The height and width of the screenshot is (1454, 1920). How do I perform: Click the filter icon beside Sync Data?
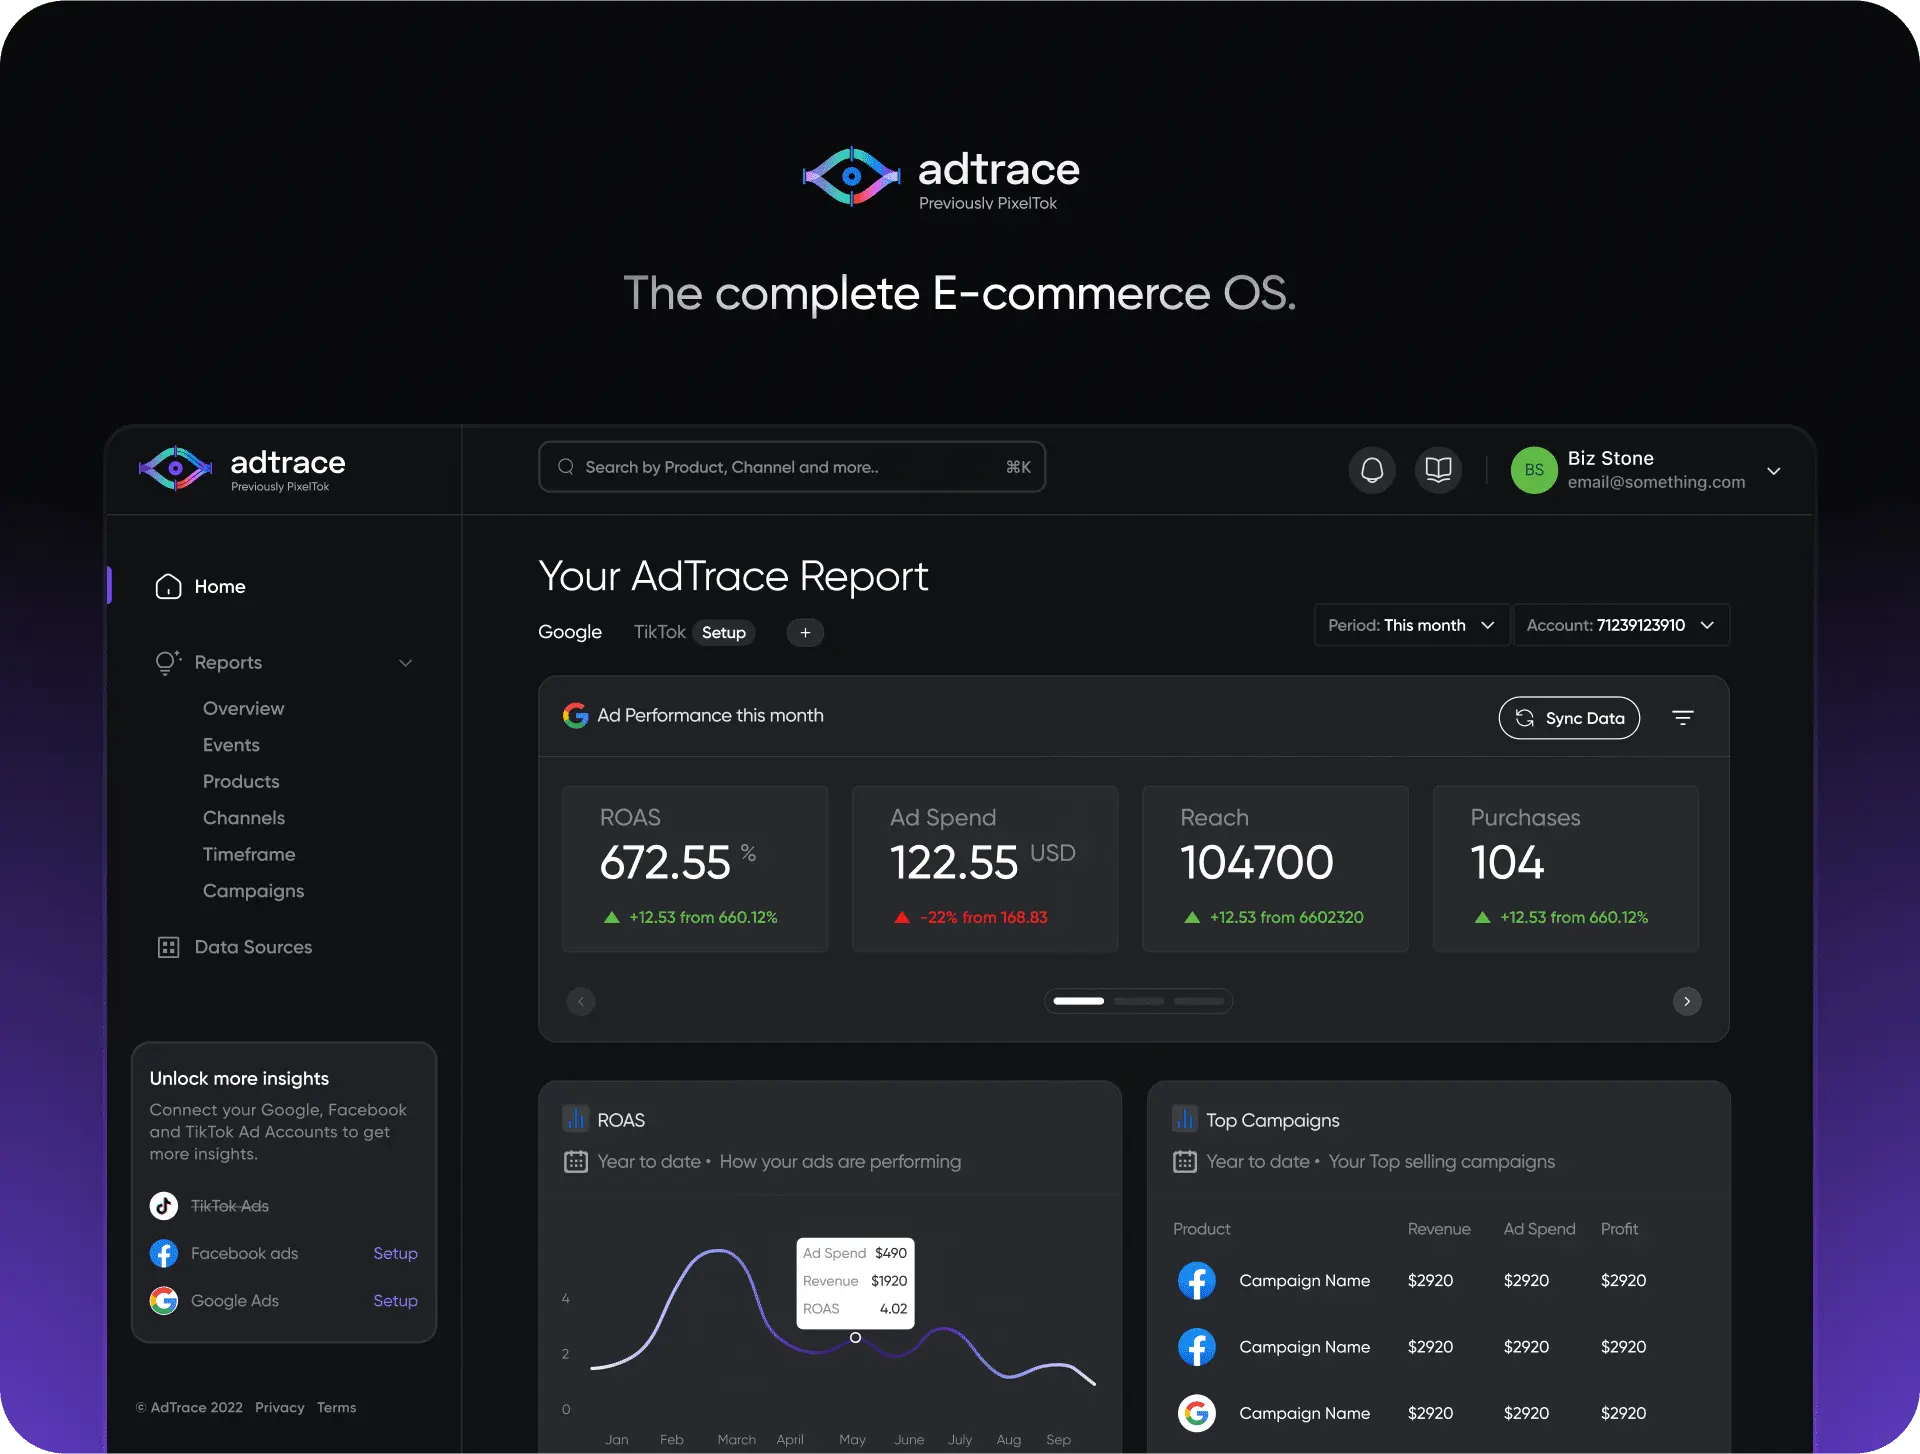coord(1683,718)
